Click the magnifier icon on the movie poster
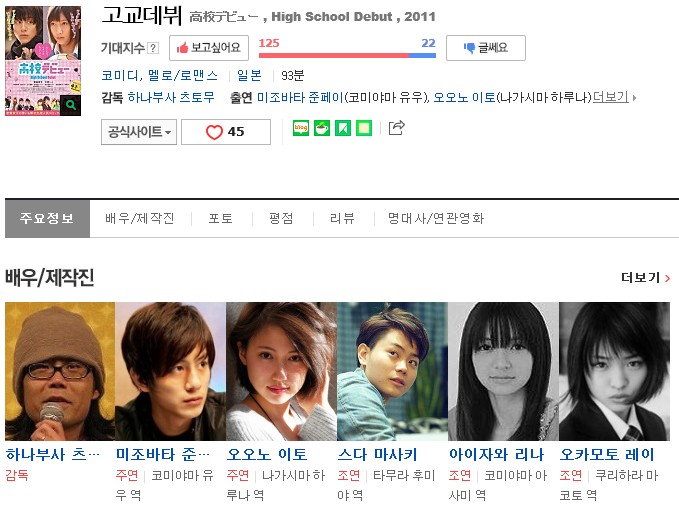 71,105
